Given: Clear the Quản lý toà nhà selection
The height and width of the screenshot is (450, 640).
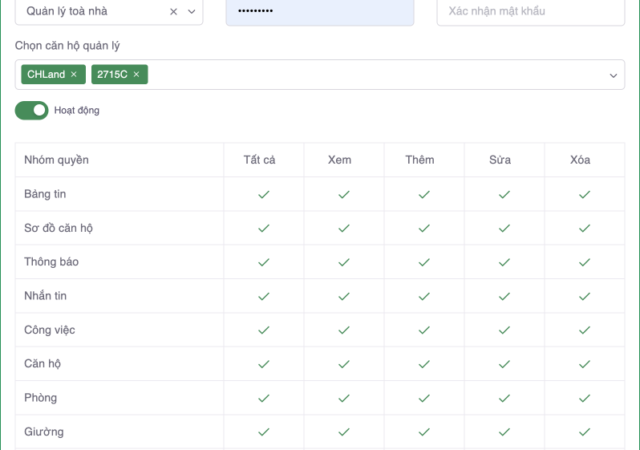Looking at the screenshot, I should coord(173,12).
